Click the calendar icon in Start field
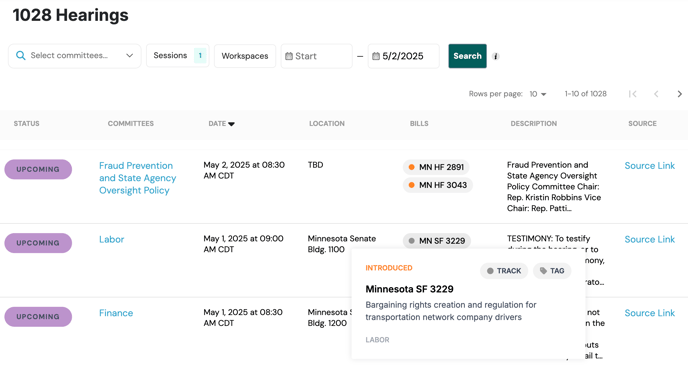The width and height of the screenshot is (688, 367). click(289, 56)
